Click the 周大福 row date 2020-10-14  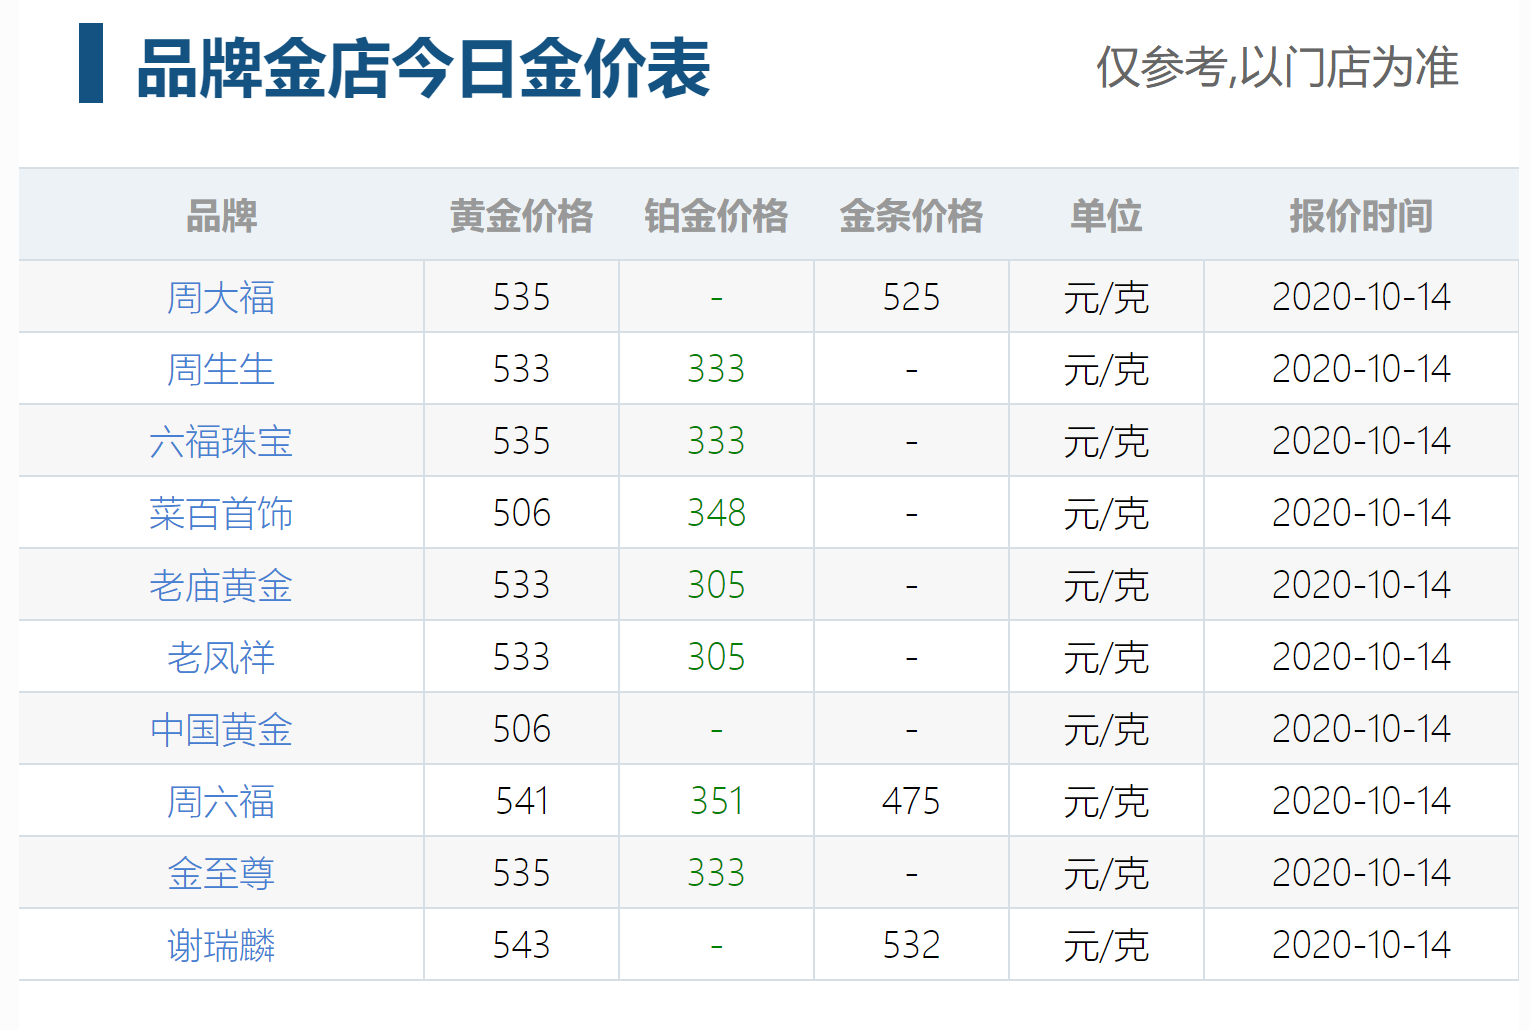(x=1361, y=297)
